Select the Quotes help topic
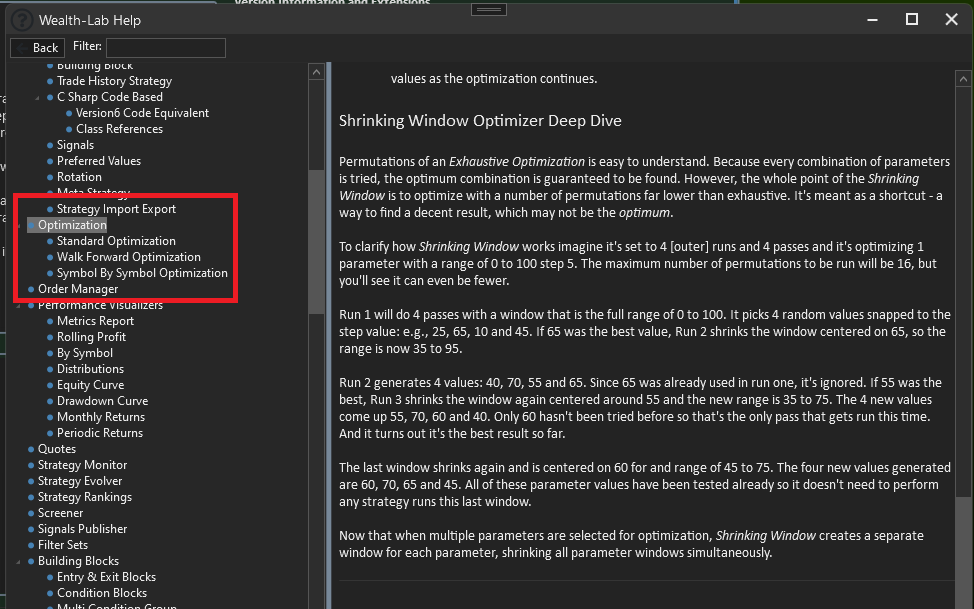The width and height of the screenshot is (974, 609). pyautogui.click(x=57, y=449)
